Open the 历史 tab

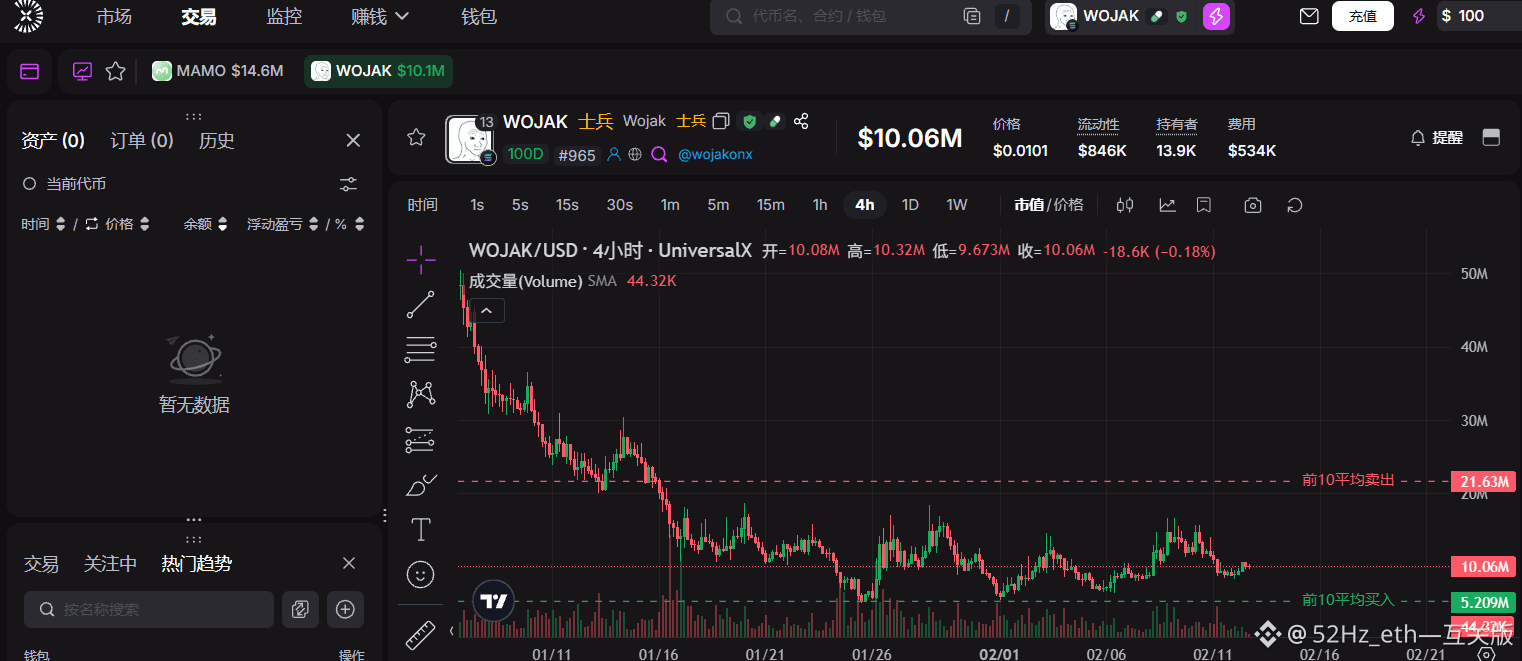click(x=217, y=141)
